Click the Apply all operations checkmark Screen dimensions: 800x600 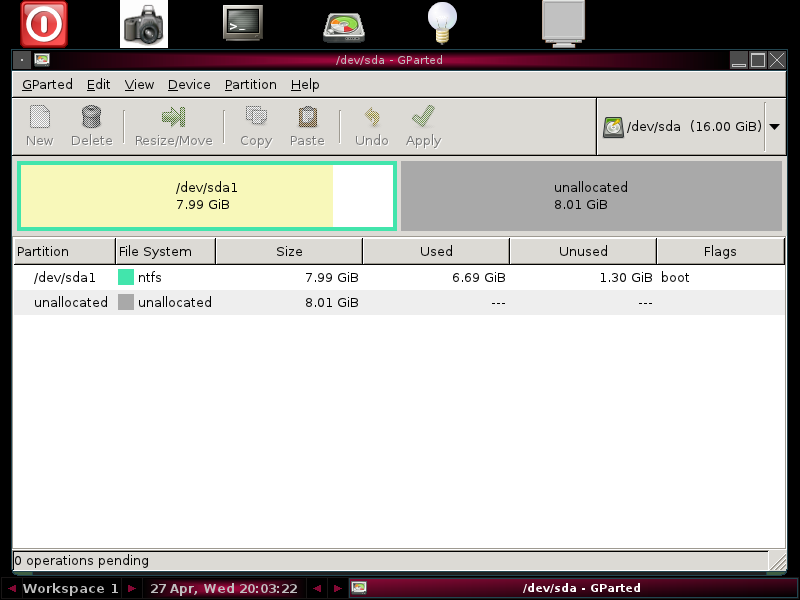point(423,117)
